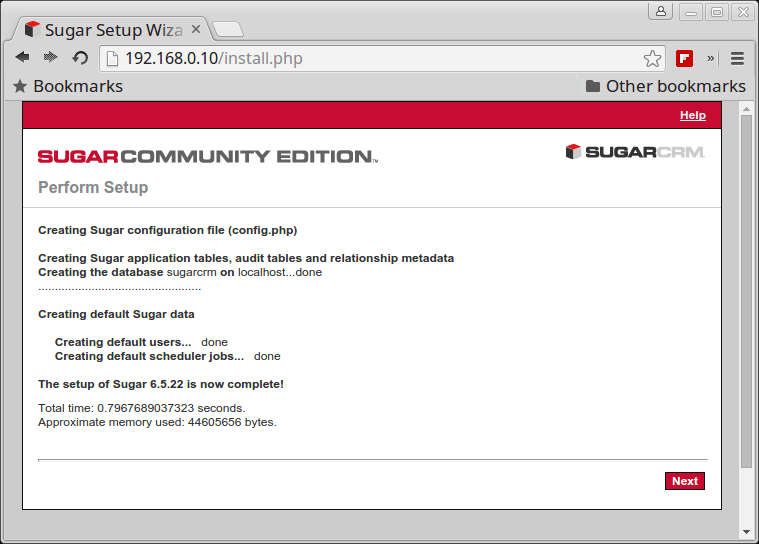The image size is (759, 544).
Task: Open a new tab
Action: (x=228, y=30)
